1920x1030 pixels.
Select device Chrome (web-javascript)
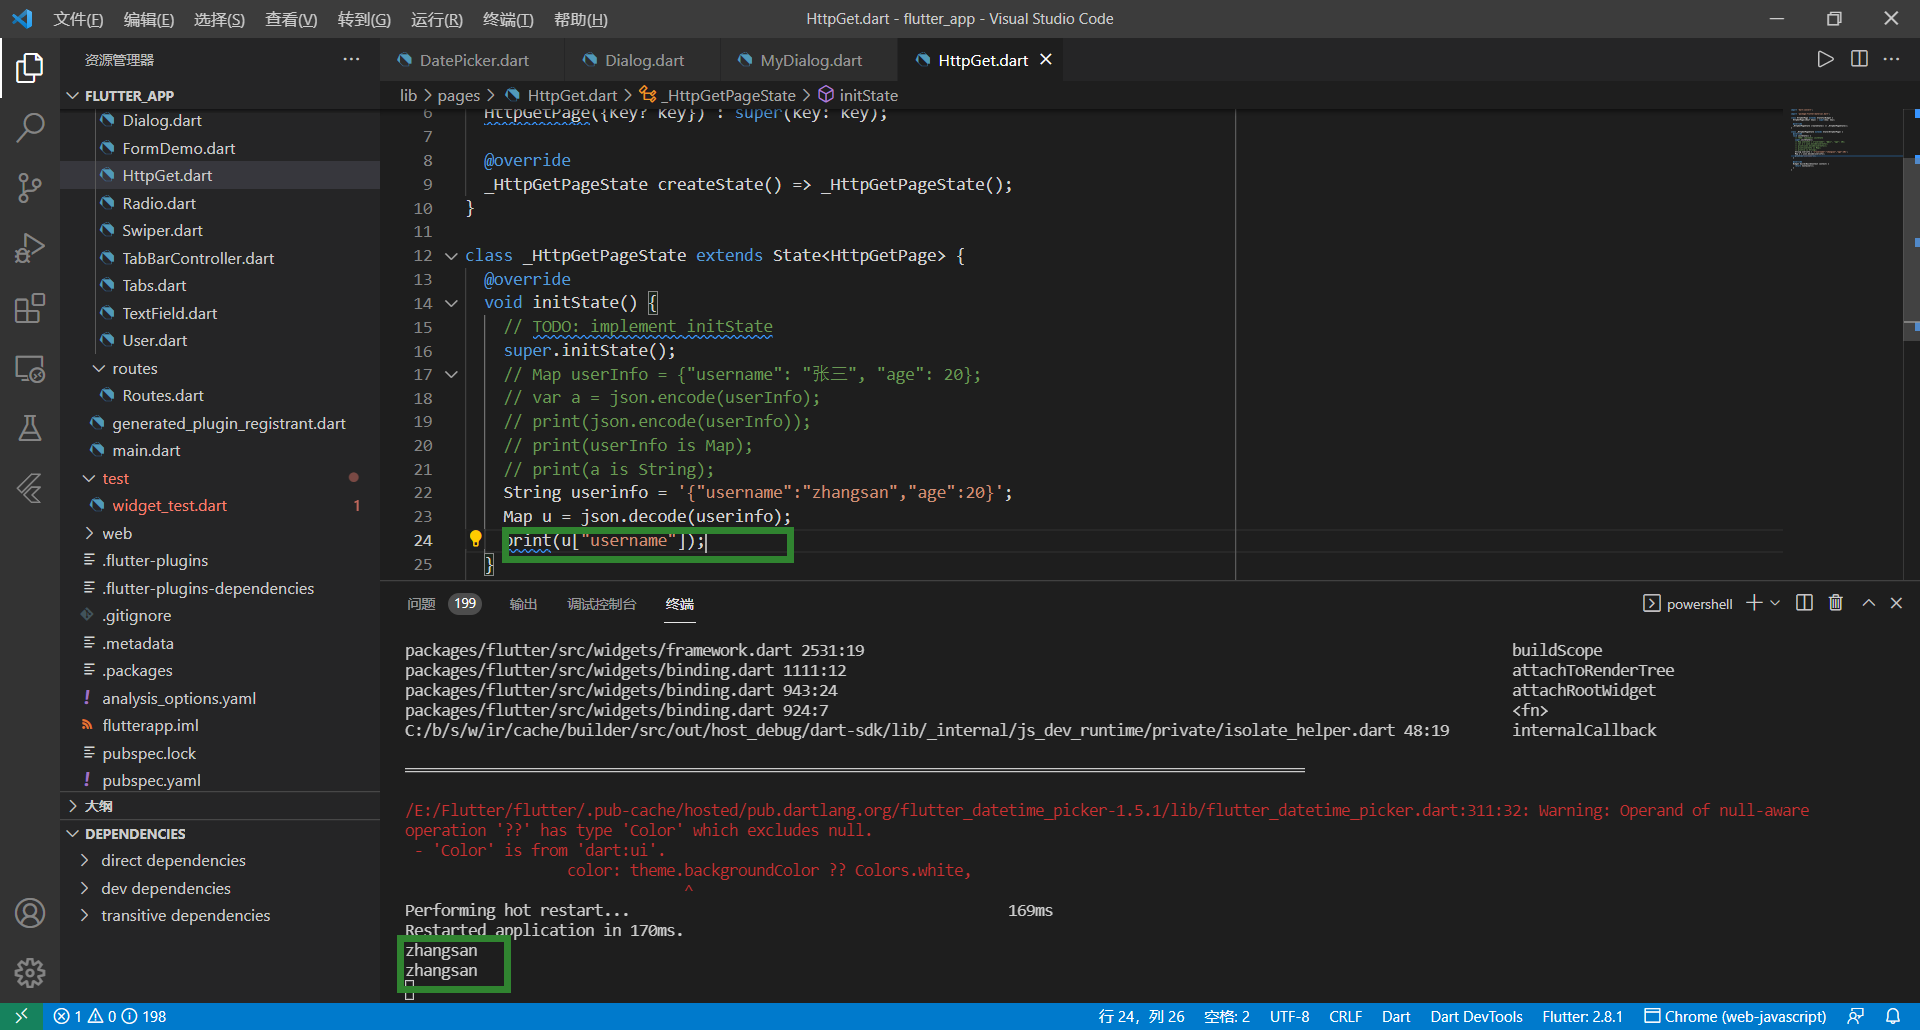click(1735, 1016)
